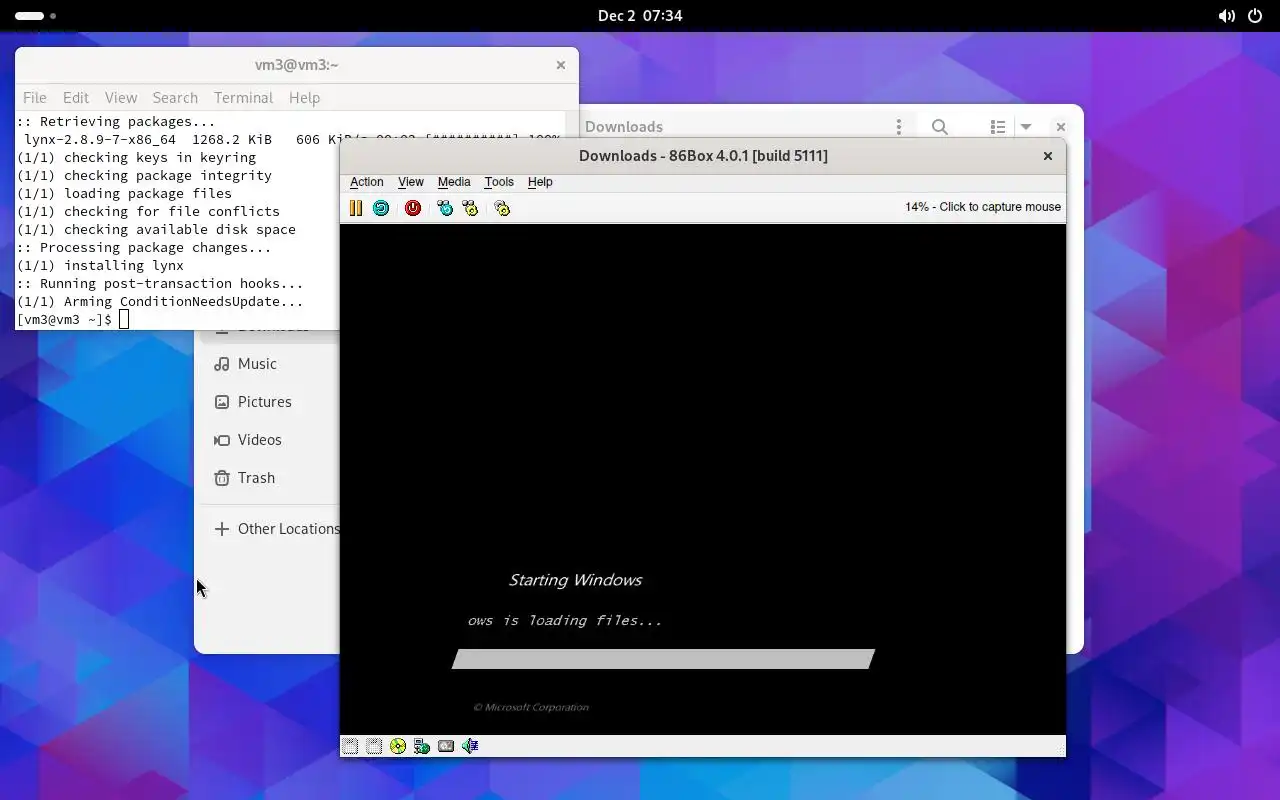Open the terminal Edit menu

[x=76, y=98]
